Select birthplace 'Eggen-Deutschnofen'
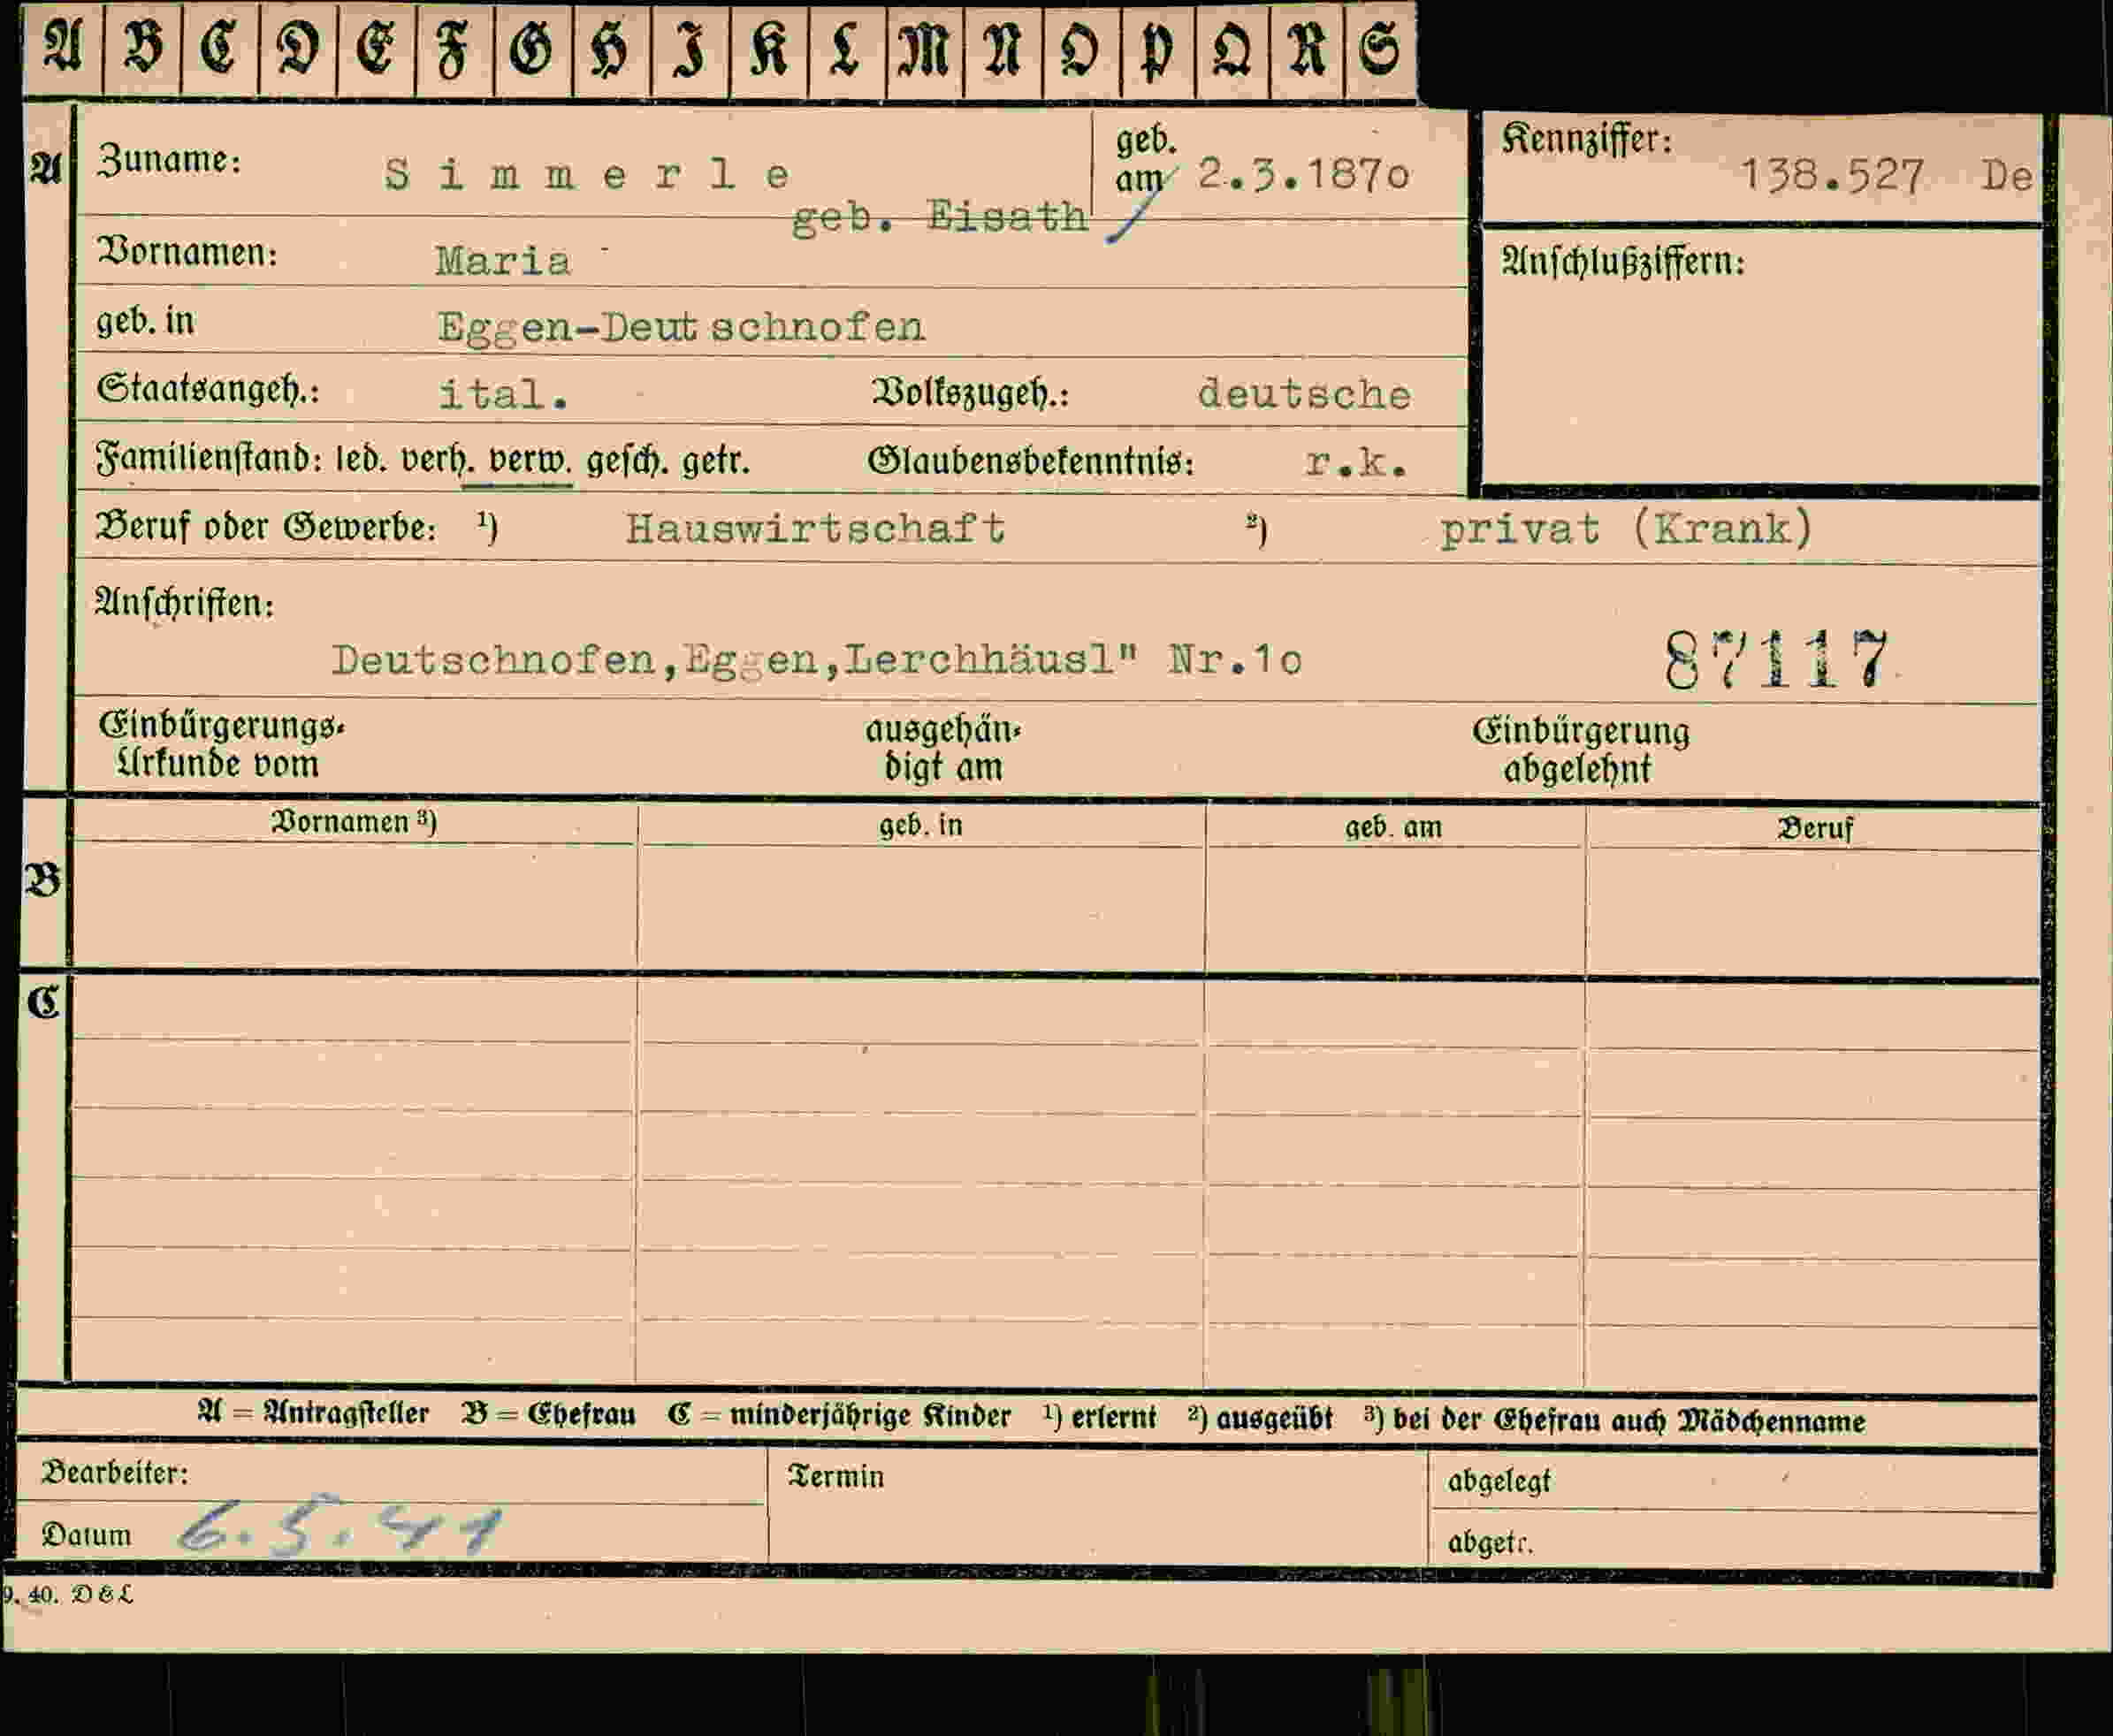Image resolution: width=2113 pixels, height=1736 pixels. pos(681,328)
